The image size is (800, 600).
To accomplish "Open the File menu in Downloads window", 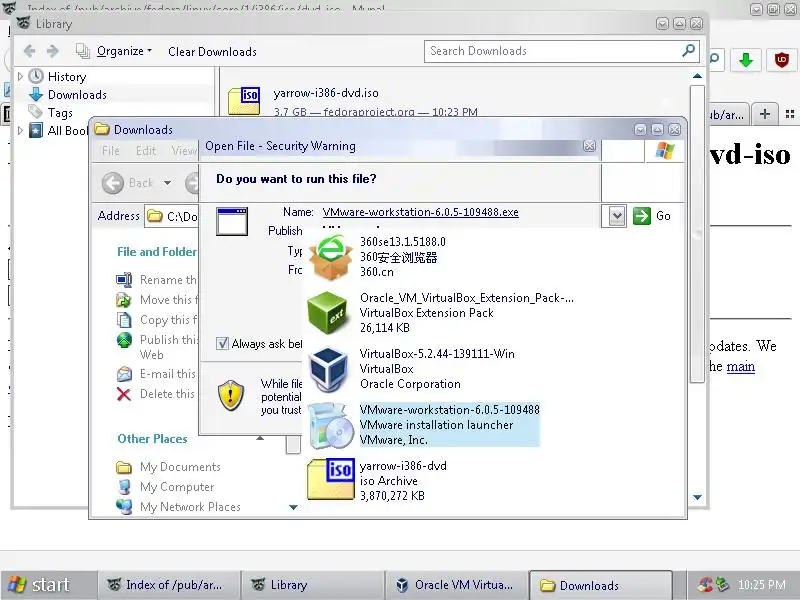I will (110, 151).
